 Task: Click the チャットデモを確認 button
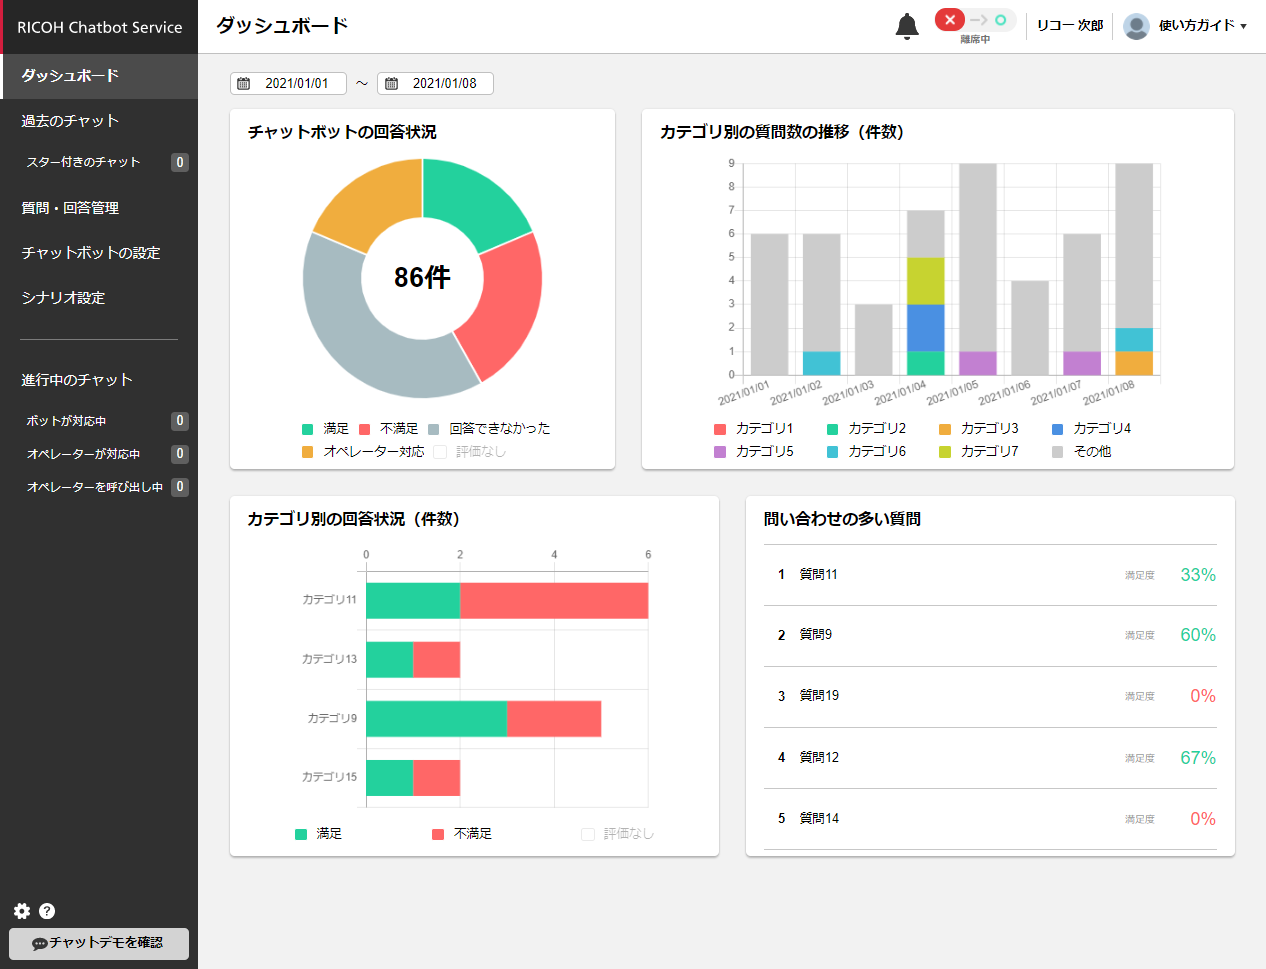[x=99, y=943]
